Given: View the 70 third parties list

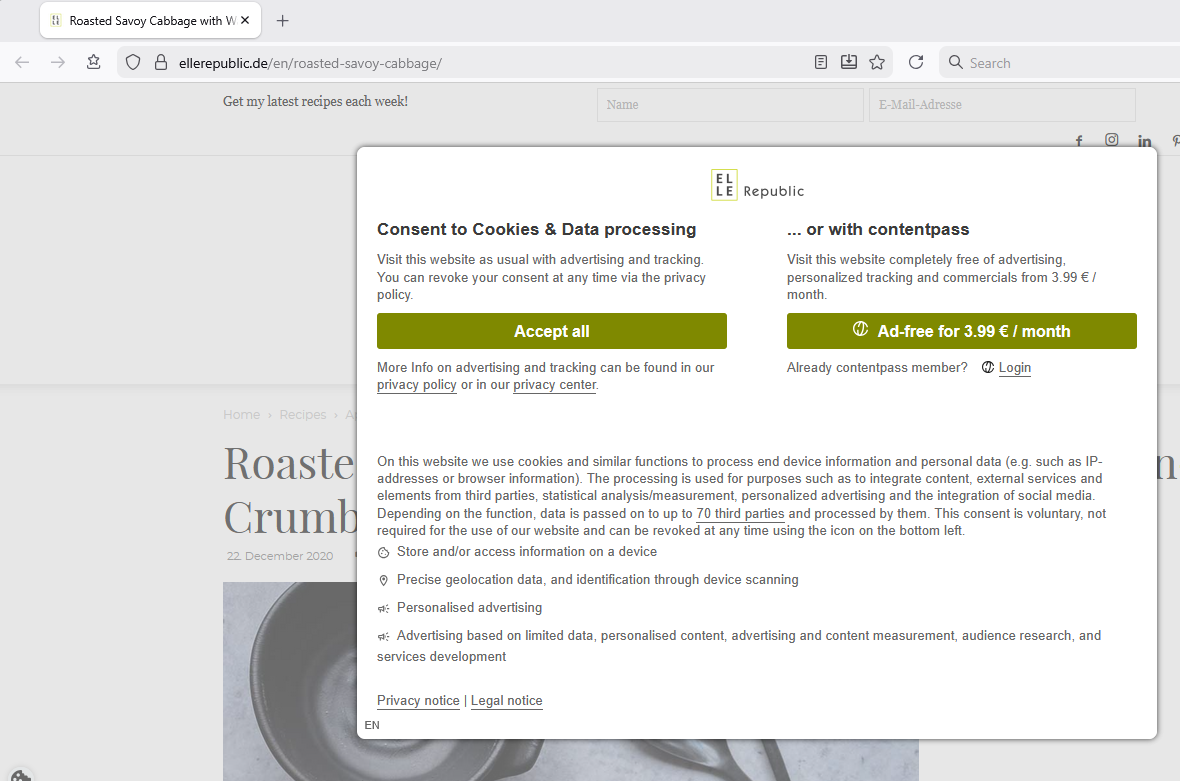Looking at the screenshot, I should [740, 514].
